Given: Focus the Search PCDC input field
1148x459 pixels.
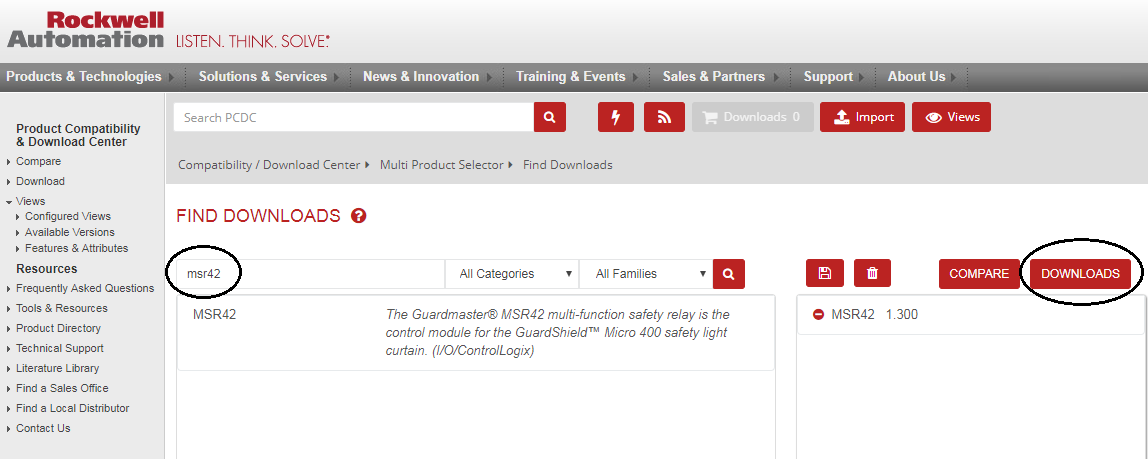Looking at the screenshot, I should pos(354,117).
